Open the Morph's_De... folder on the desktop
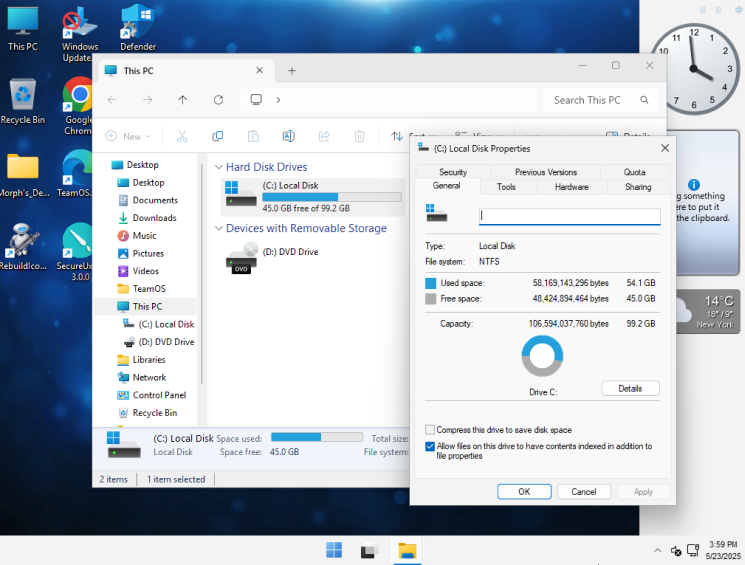Image resolution: width=745 pixels, height=565 pixels. [22, 175]
